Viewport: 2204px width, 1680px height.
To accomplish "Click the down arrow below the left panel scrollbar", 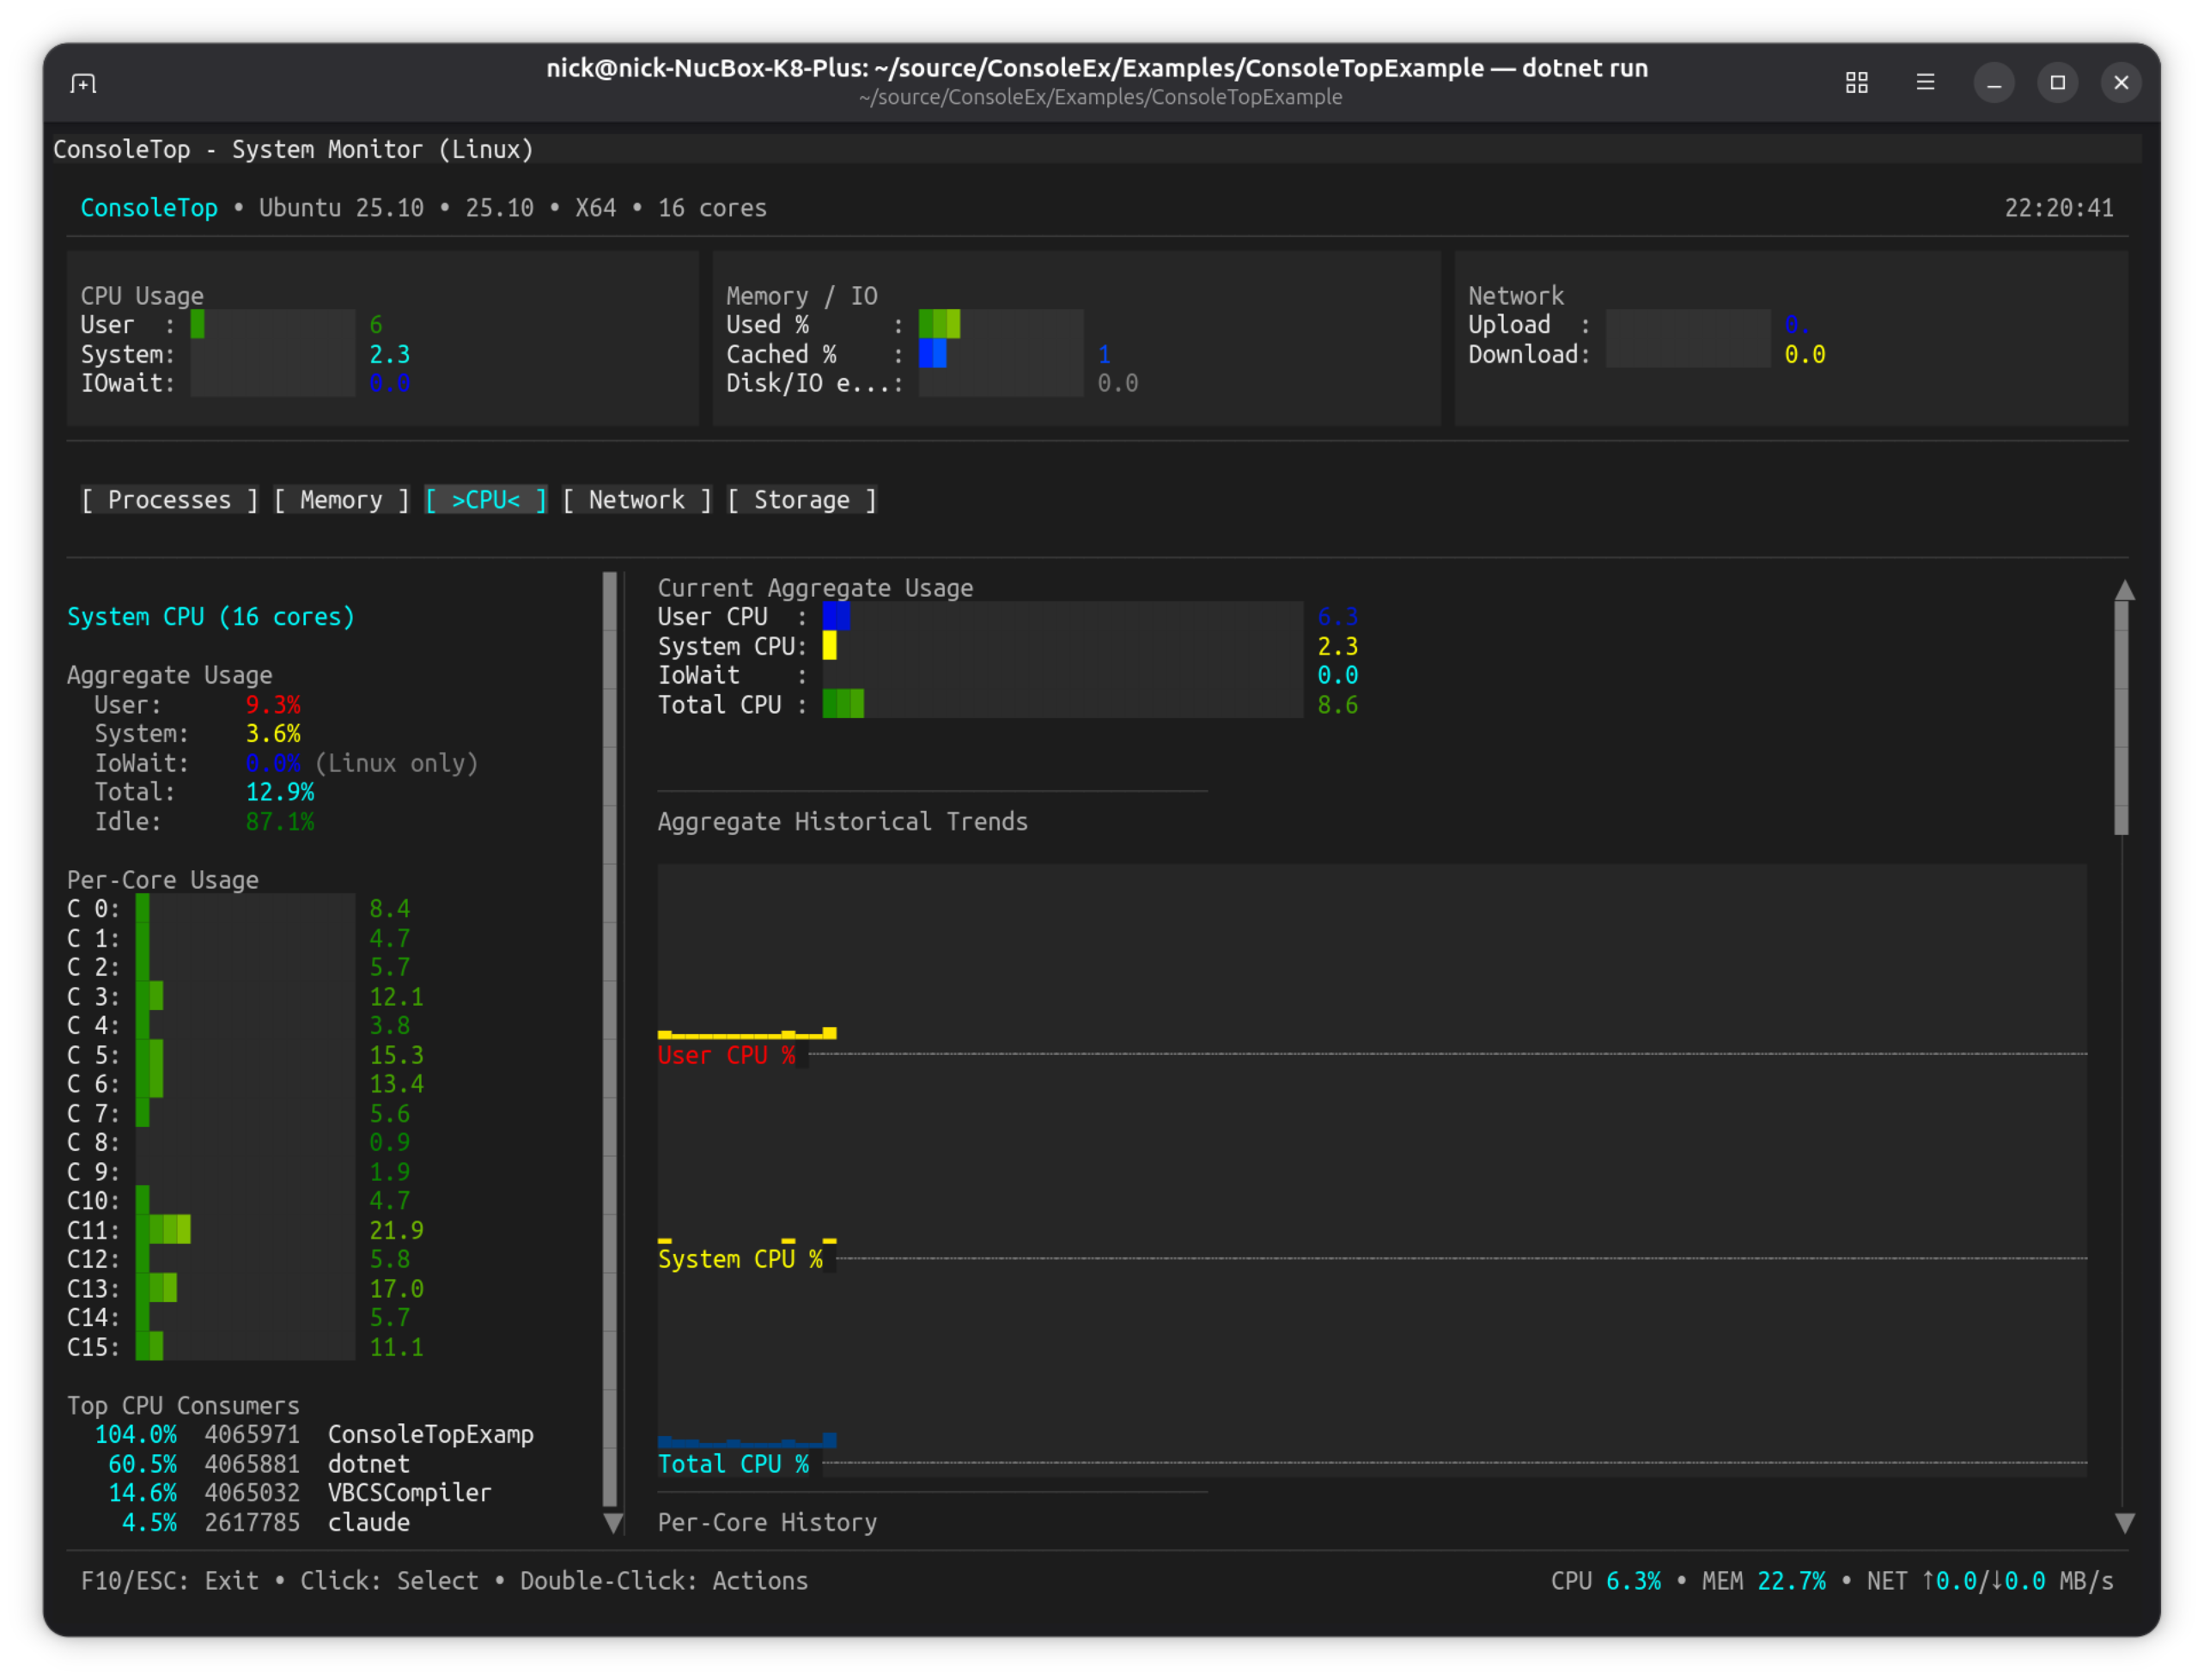I will click(613, 1524).
